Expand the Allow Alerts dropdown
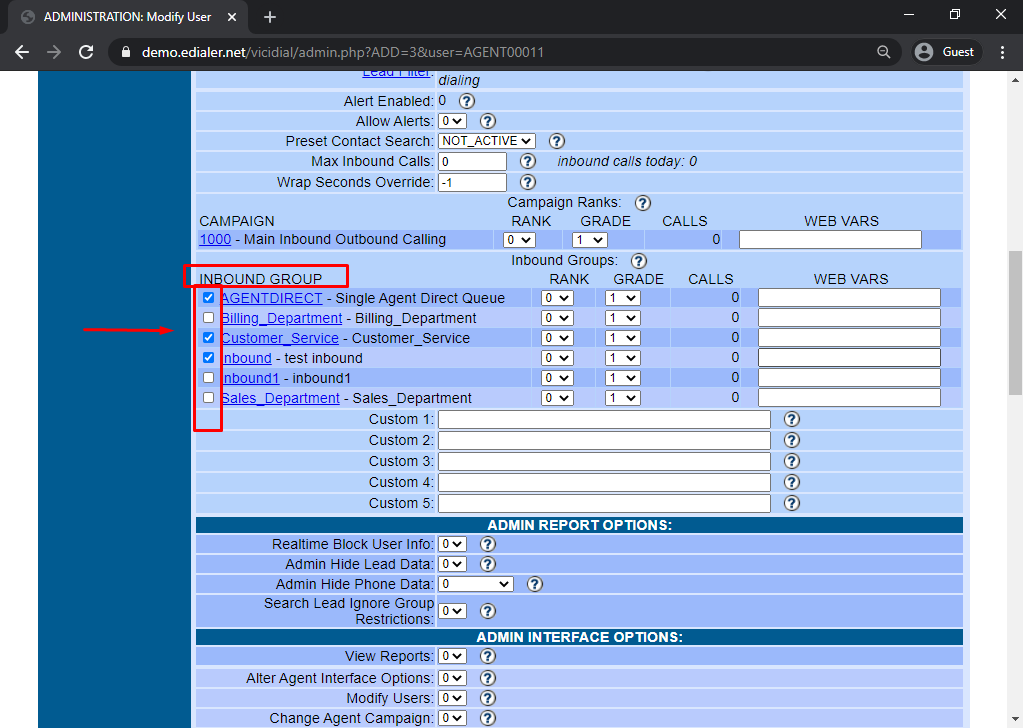Screen dimensions: 1023x728 click(452, 121)
